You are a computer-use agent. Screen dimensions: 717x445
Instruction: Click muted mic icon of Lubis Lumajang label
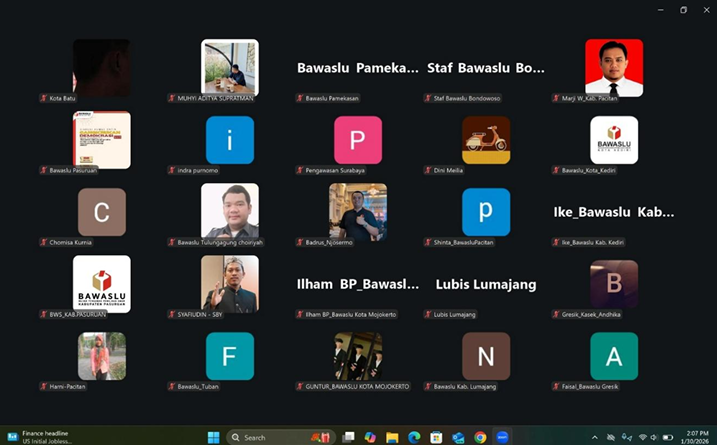tap(428, 315)
